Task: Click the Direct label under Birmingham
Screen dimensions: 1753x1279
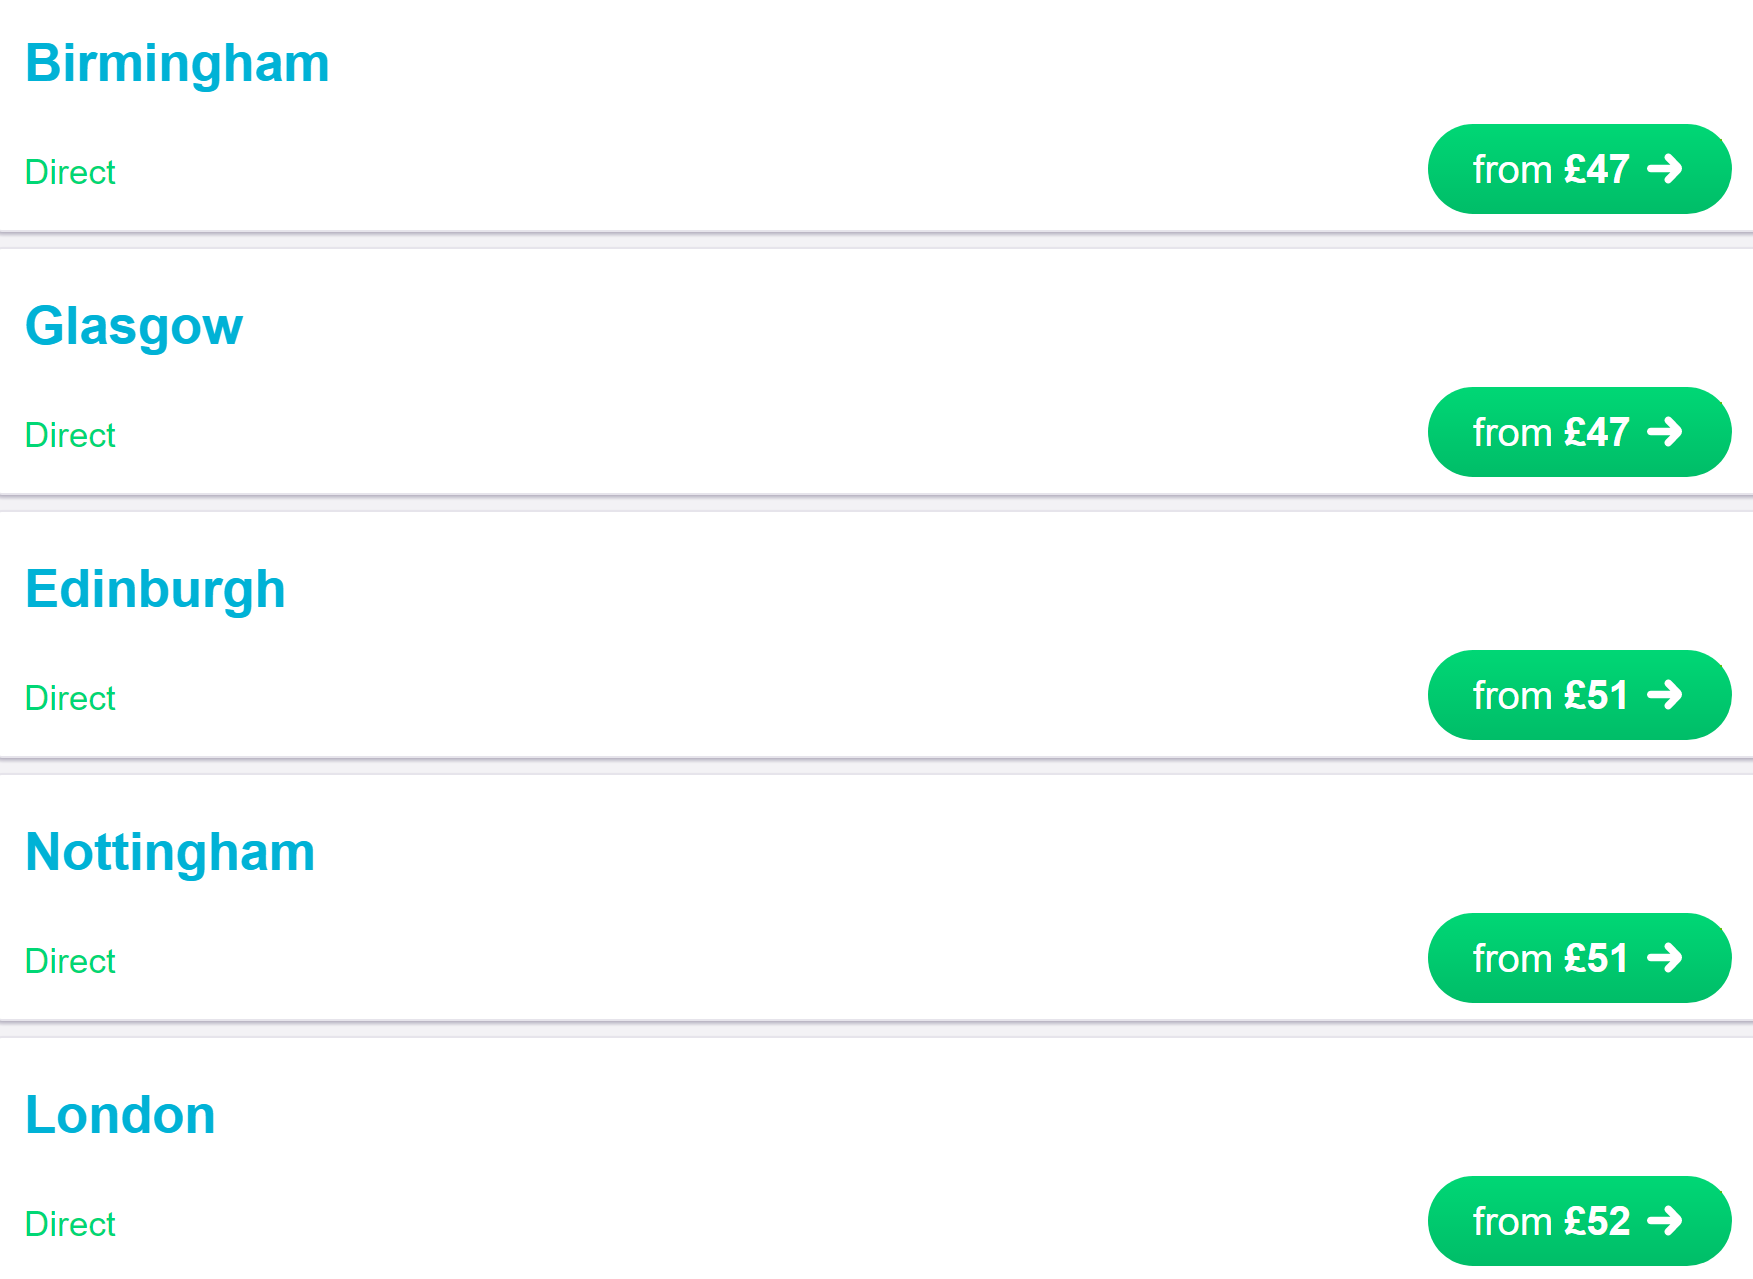Action: click(70, 172)
